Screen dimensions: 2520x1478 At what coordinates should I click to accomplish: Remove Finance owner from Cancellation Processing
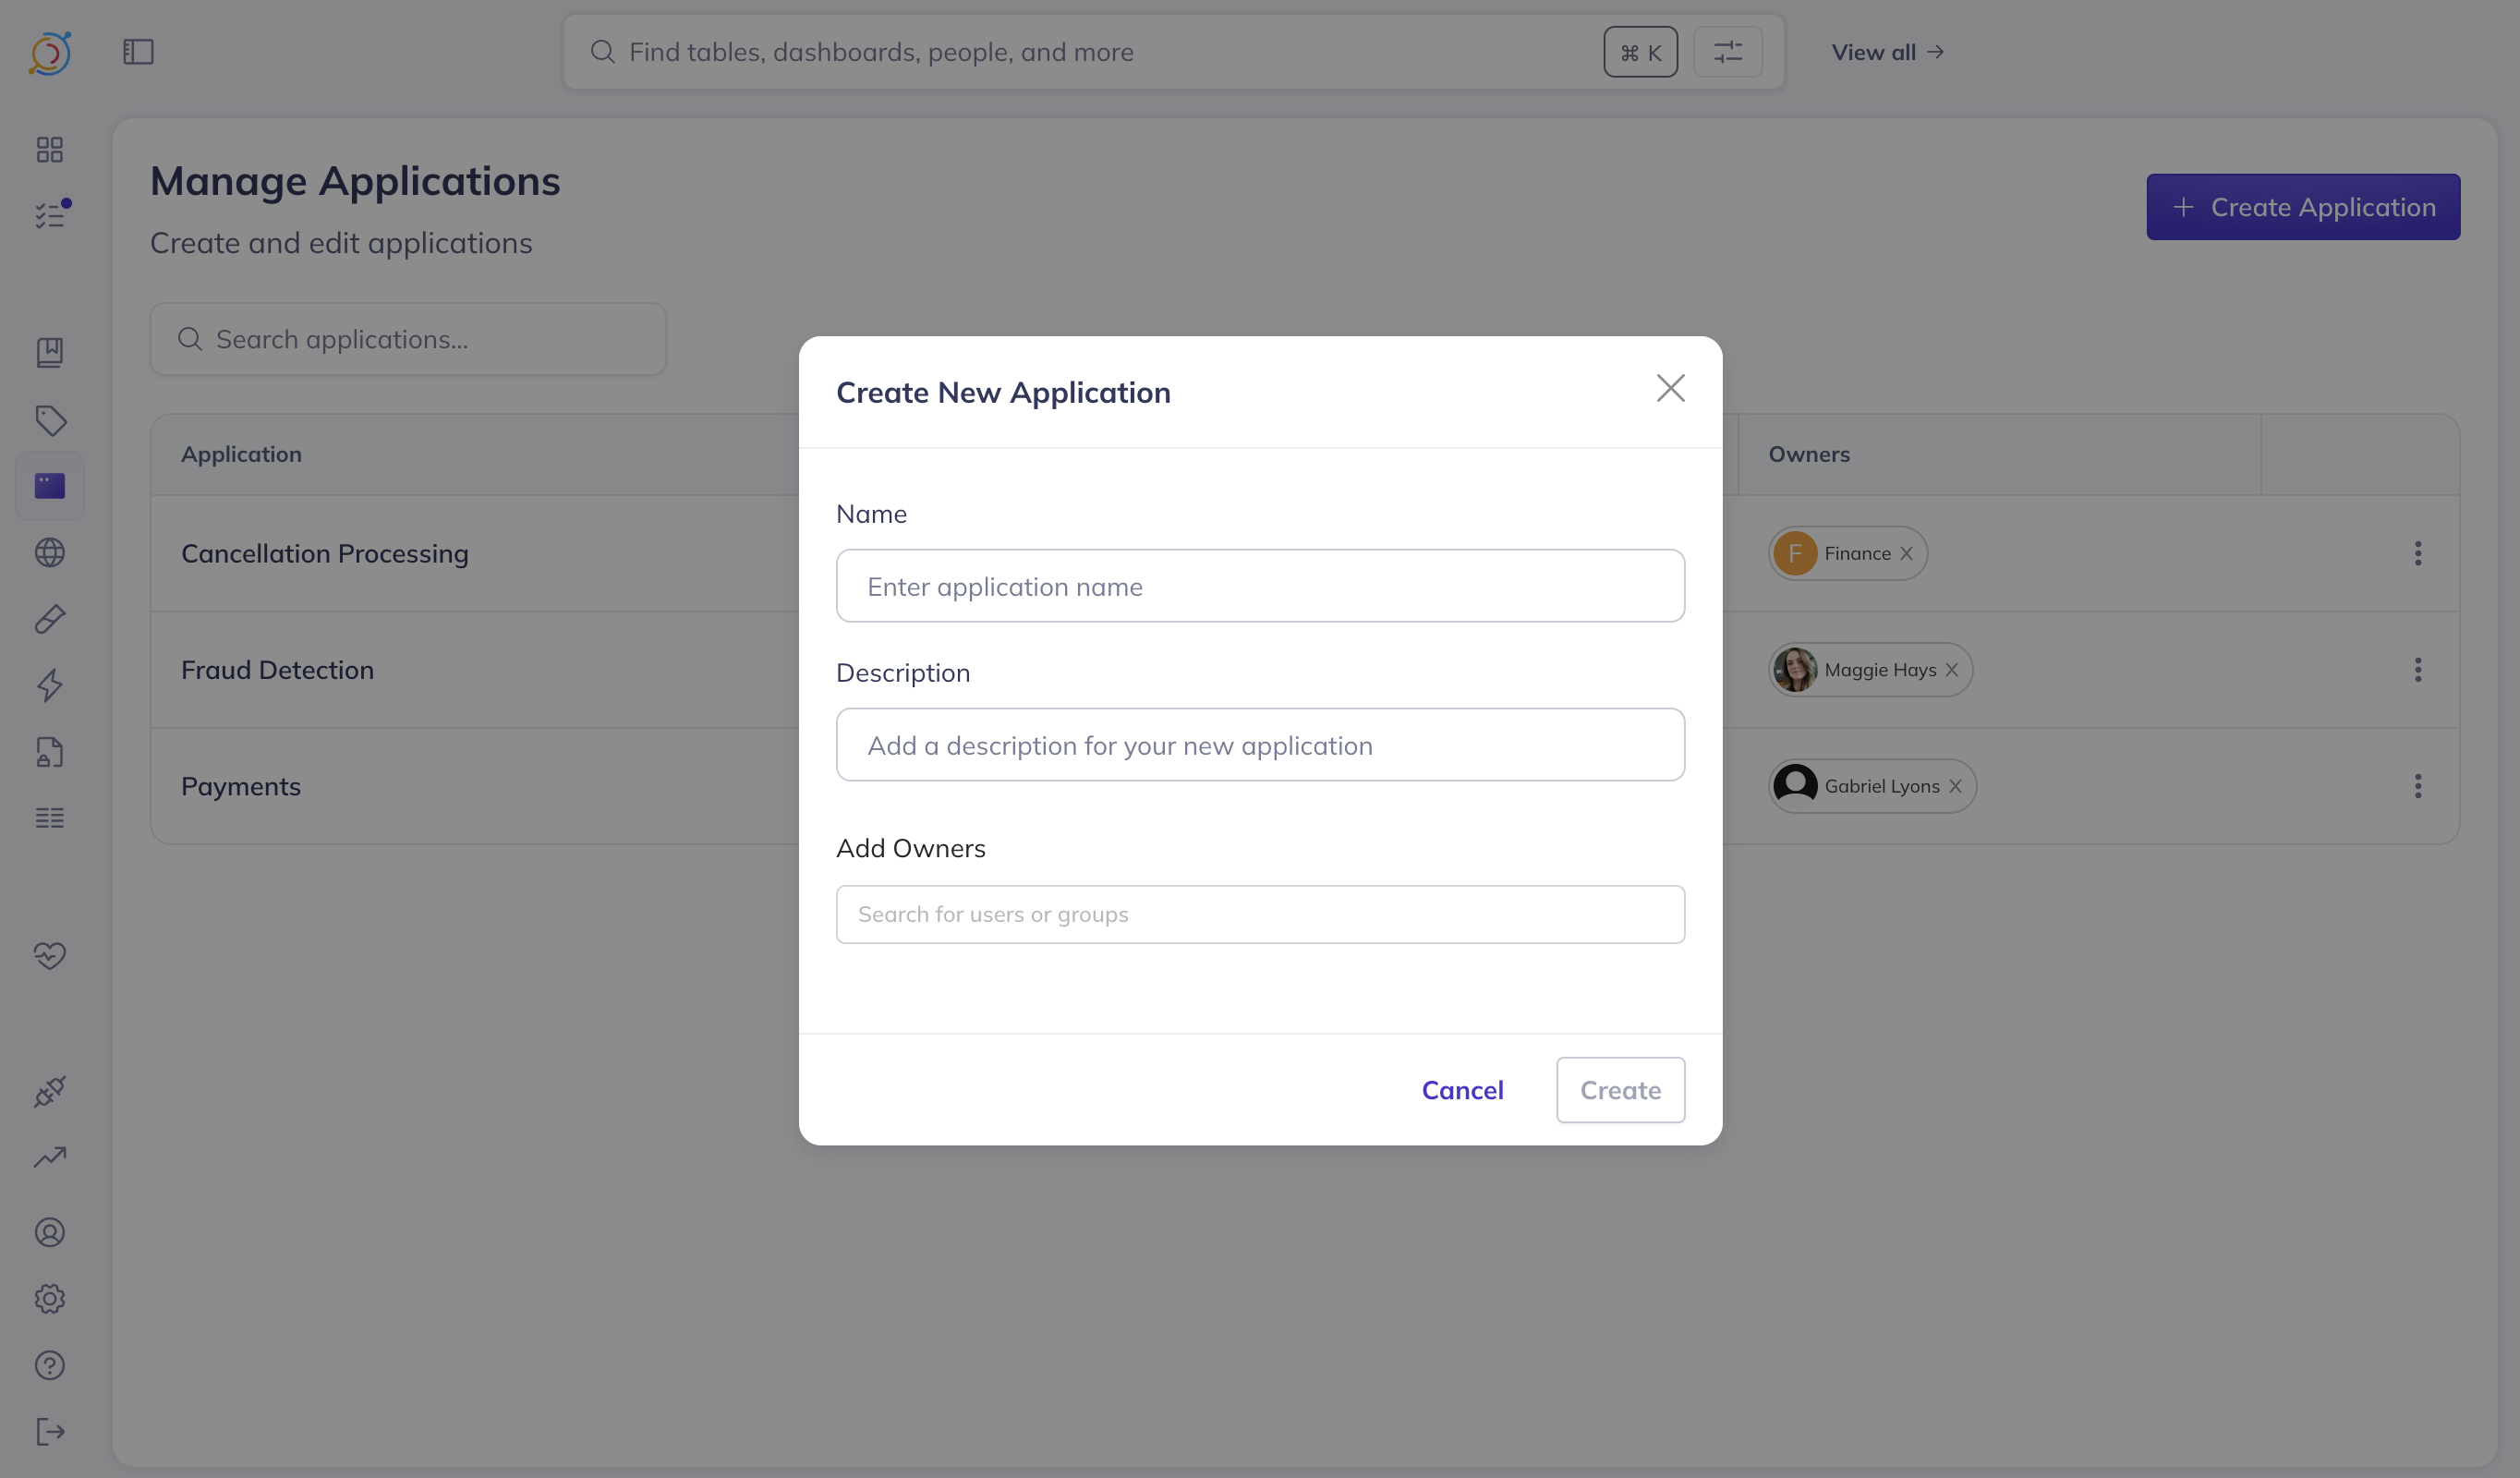(x=1906, y=554)
